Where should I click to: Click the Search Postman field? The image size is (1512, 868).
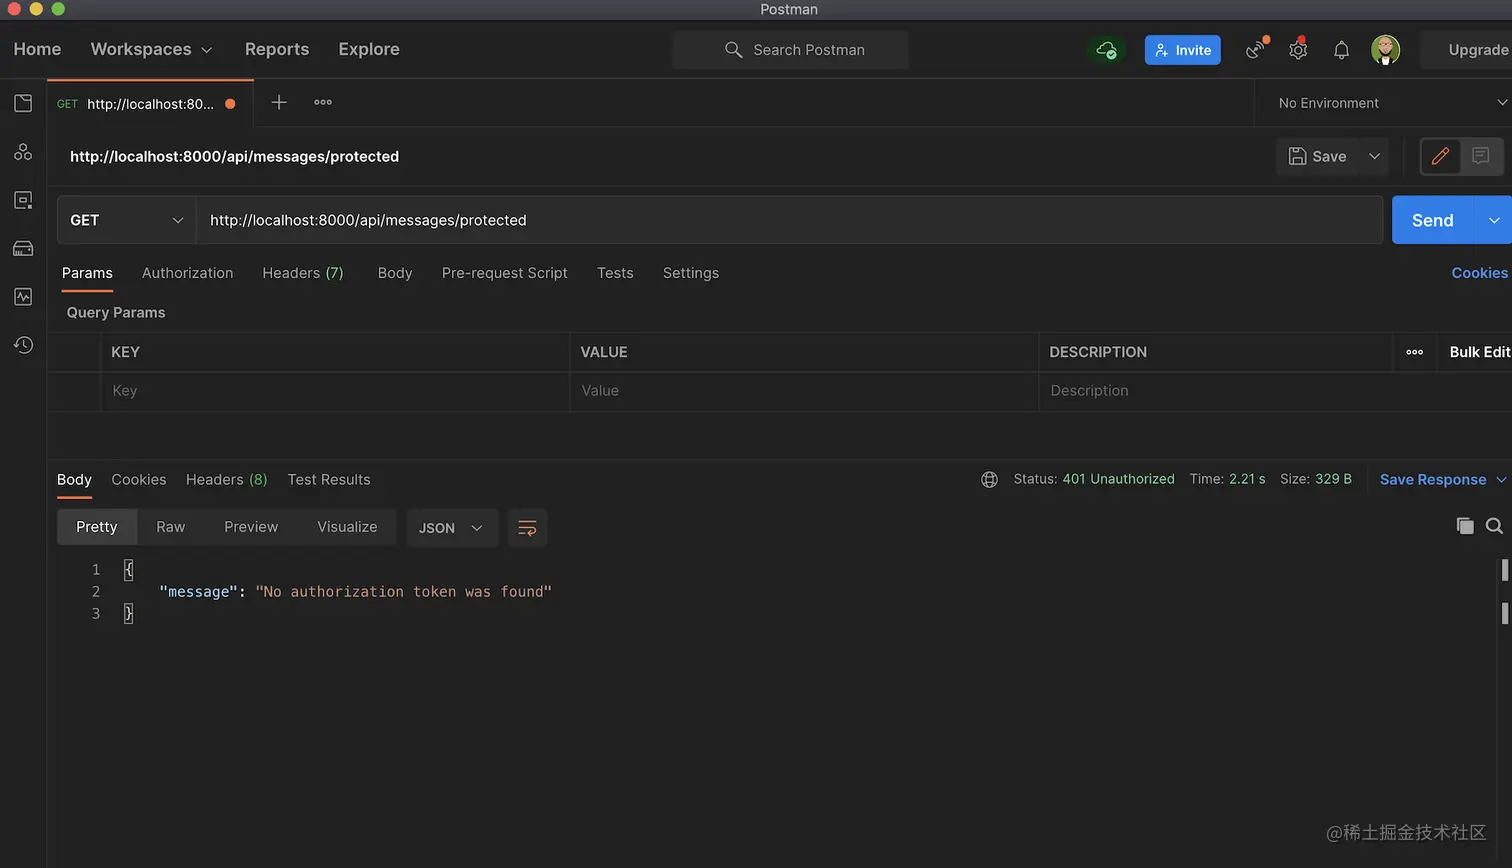point(790,50)
